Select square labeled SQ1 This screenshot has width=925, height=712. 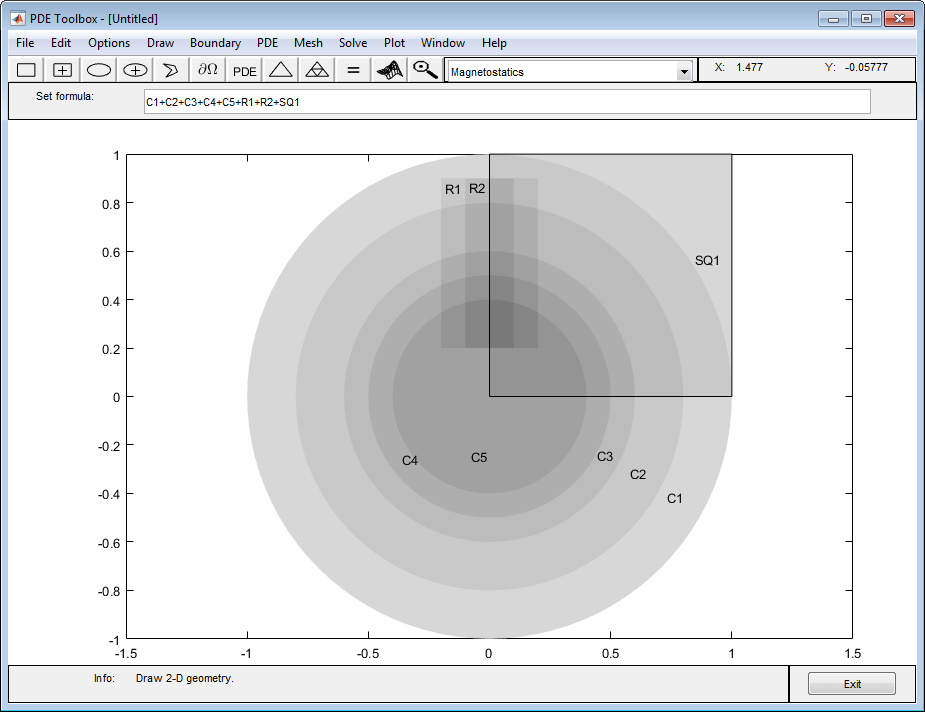pyautogui.click(x=707, y=260)
